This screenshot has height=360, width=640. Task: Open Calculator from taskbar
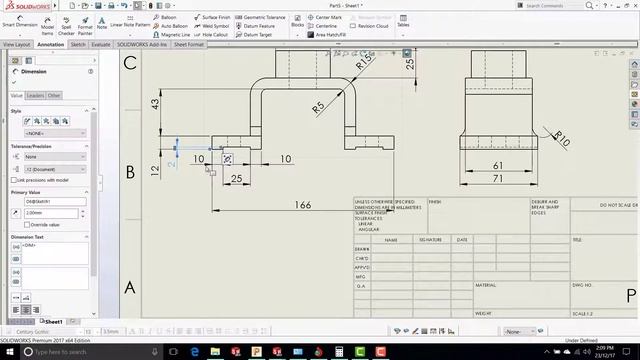point(339,351)
